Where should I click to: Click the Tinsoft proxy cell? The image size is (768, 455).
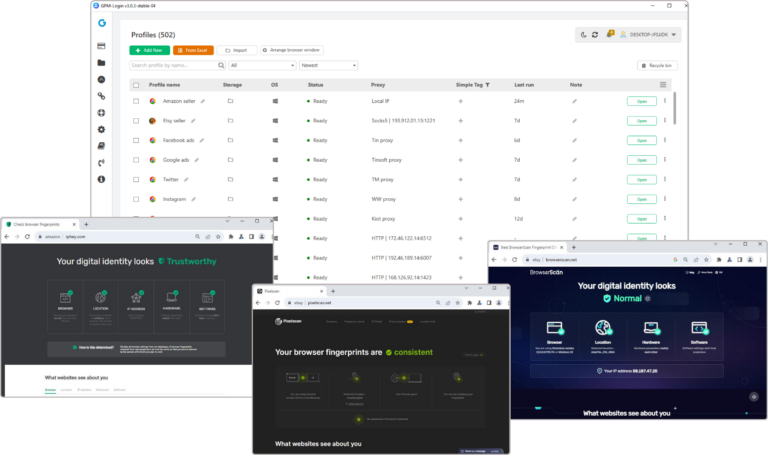pos(386,160)
